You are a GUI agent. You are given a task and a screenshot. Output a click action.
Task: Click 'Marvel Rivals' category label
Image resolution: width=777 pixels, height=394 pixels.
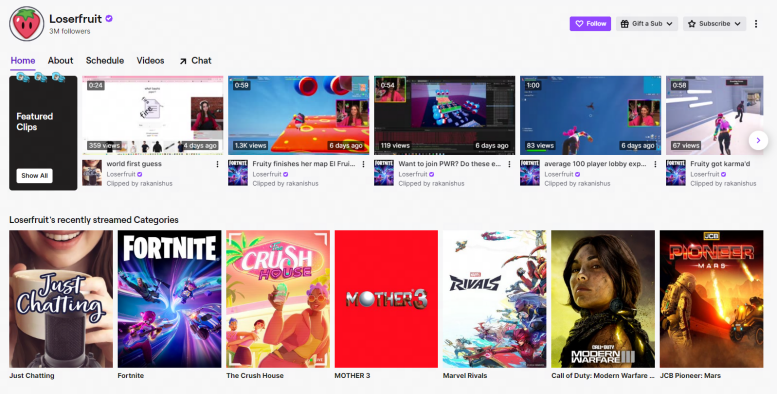point(465,376)
